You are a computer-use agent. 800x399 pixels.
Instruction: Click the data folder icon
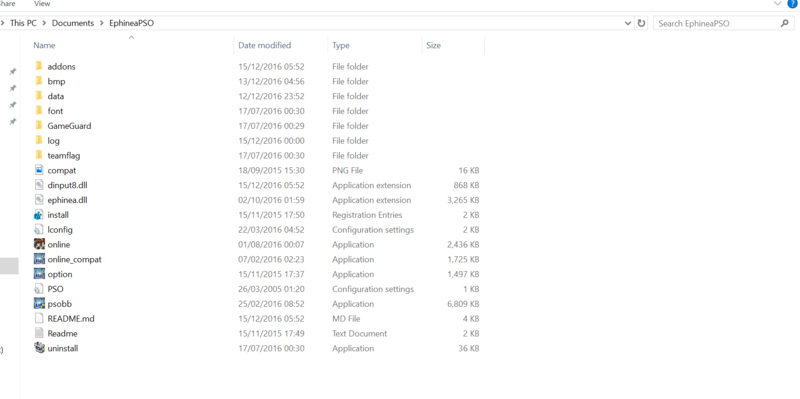(x=39, y=96)
